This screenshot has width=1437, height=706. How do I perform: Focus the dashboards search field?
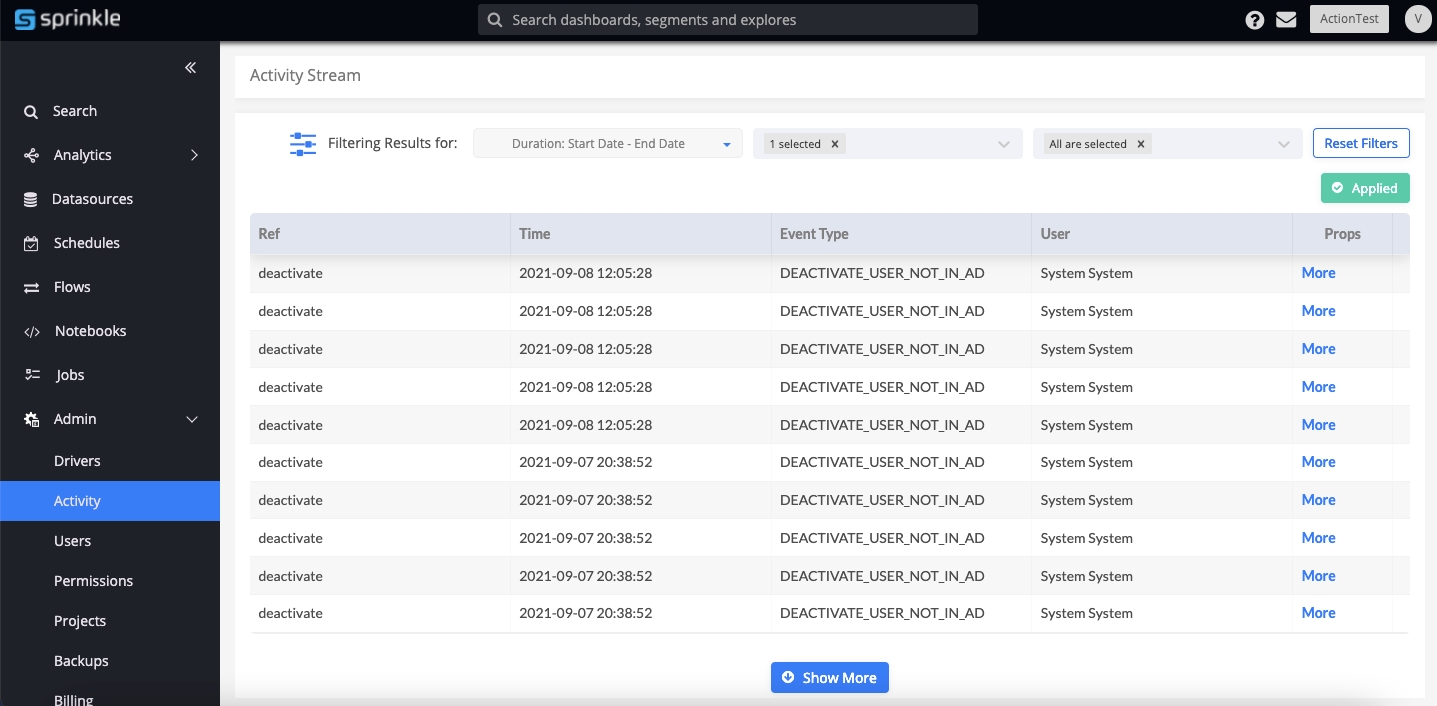[727, 20]
